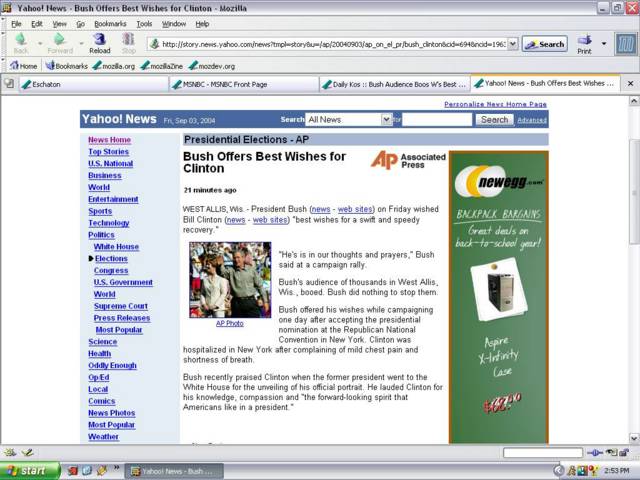
Task: Close the current tab with X
Action: click(x=630, y=83)
